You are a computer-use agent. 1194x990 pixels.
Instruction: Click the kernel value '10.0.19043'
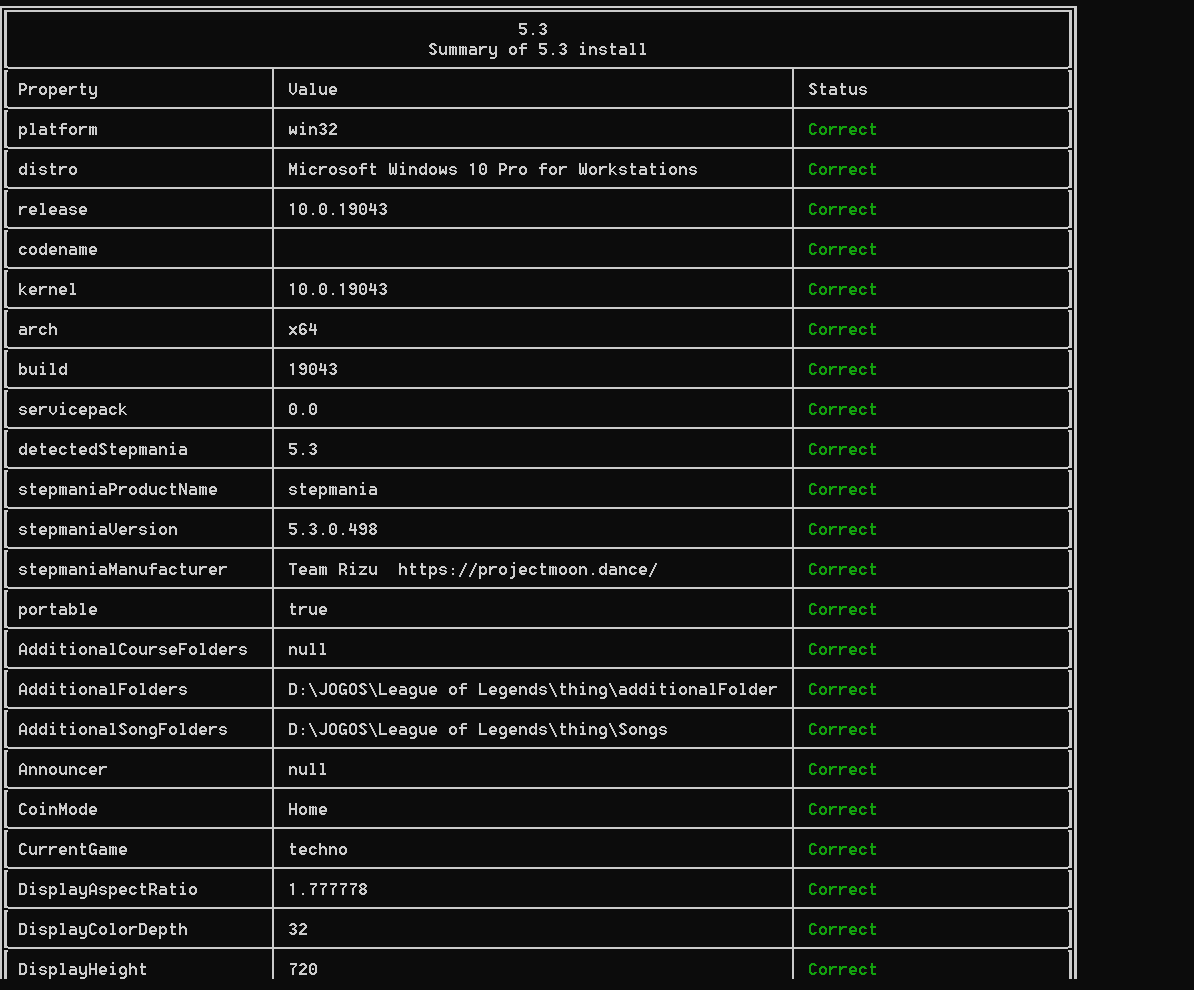coord(338,289)
